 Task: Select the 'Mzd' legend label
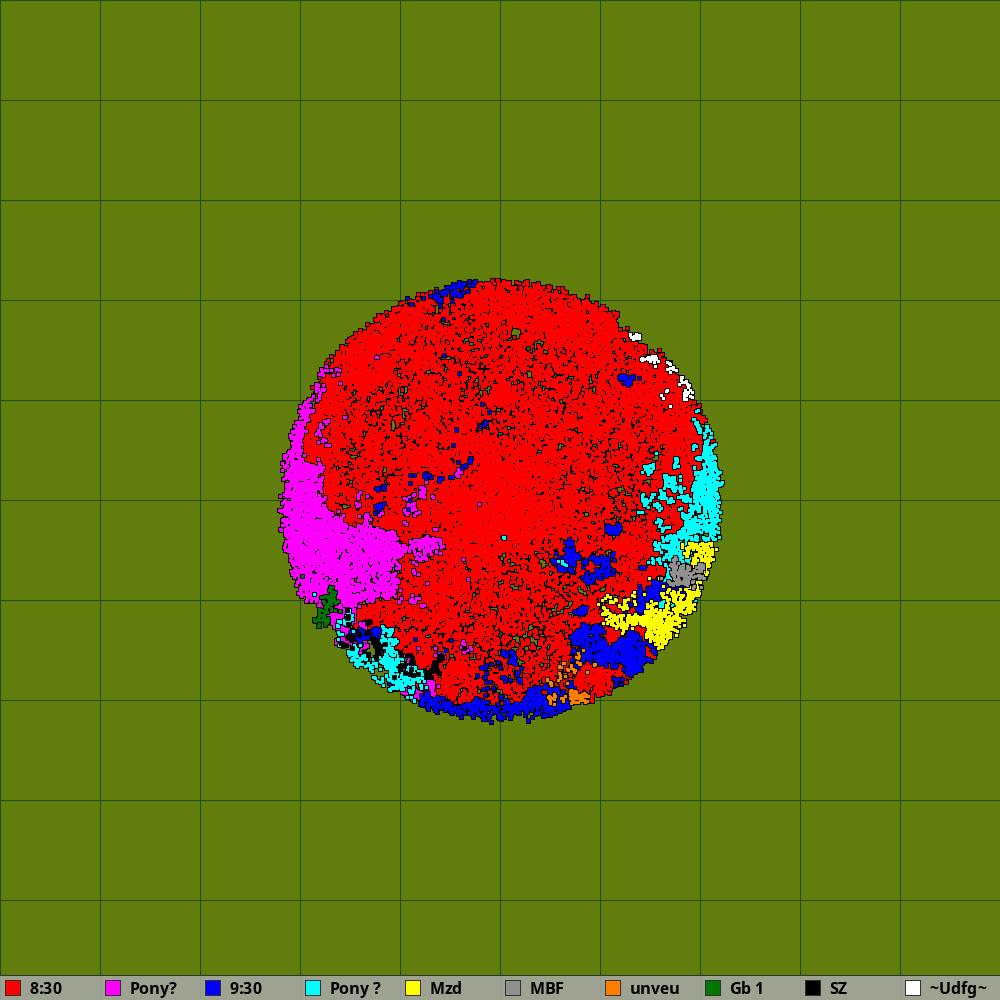click(446, 988)
